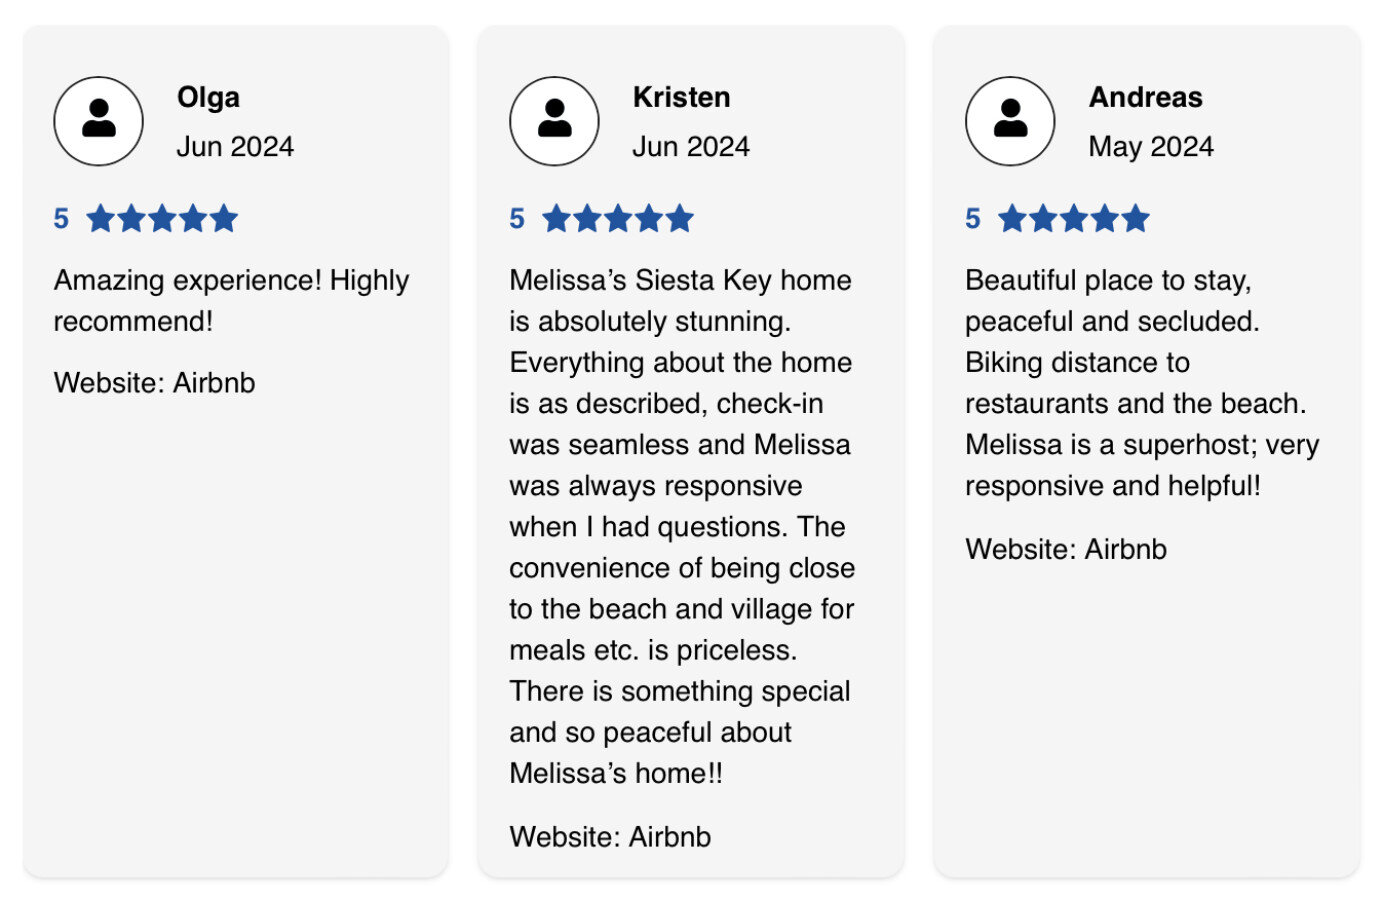Click "Website: Airbnb" under Olga's review
This screenshot has width=1382, height=900.
[155, 383]
